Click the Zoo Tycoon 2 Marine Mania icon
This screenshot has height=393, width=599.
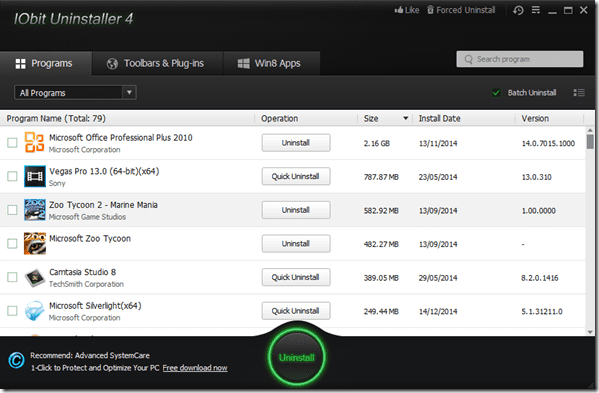click(x=35, y=210)
